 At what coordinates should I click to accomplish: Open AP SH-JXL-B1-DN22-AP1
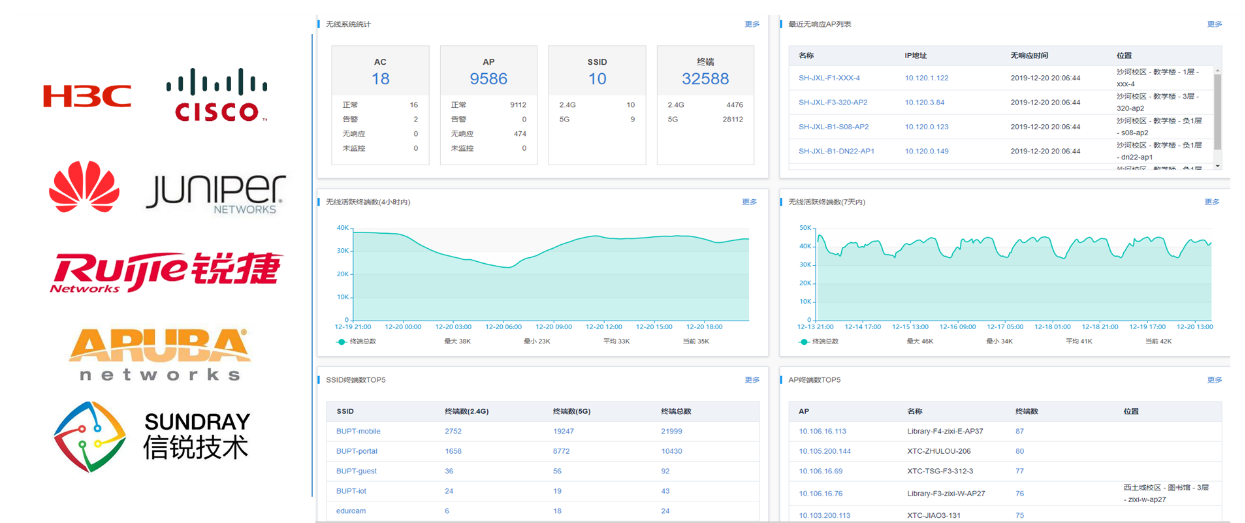coord(836,151)
